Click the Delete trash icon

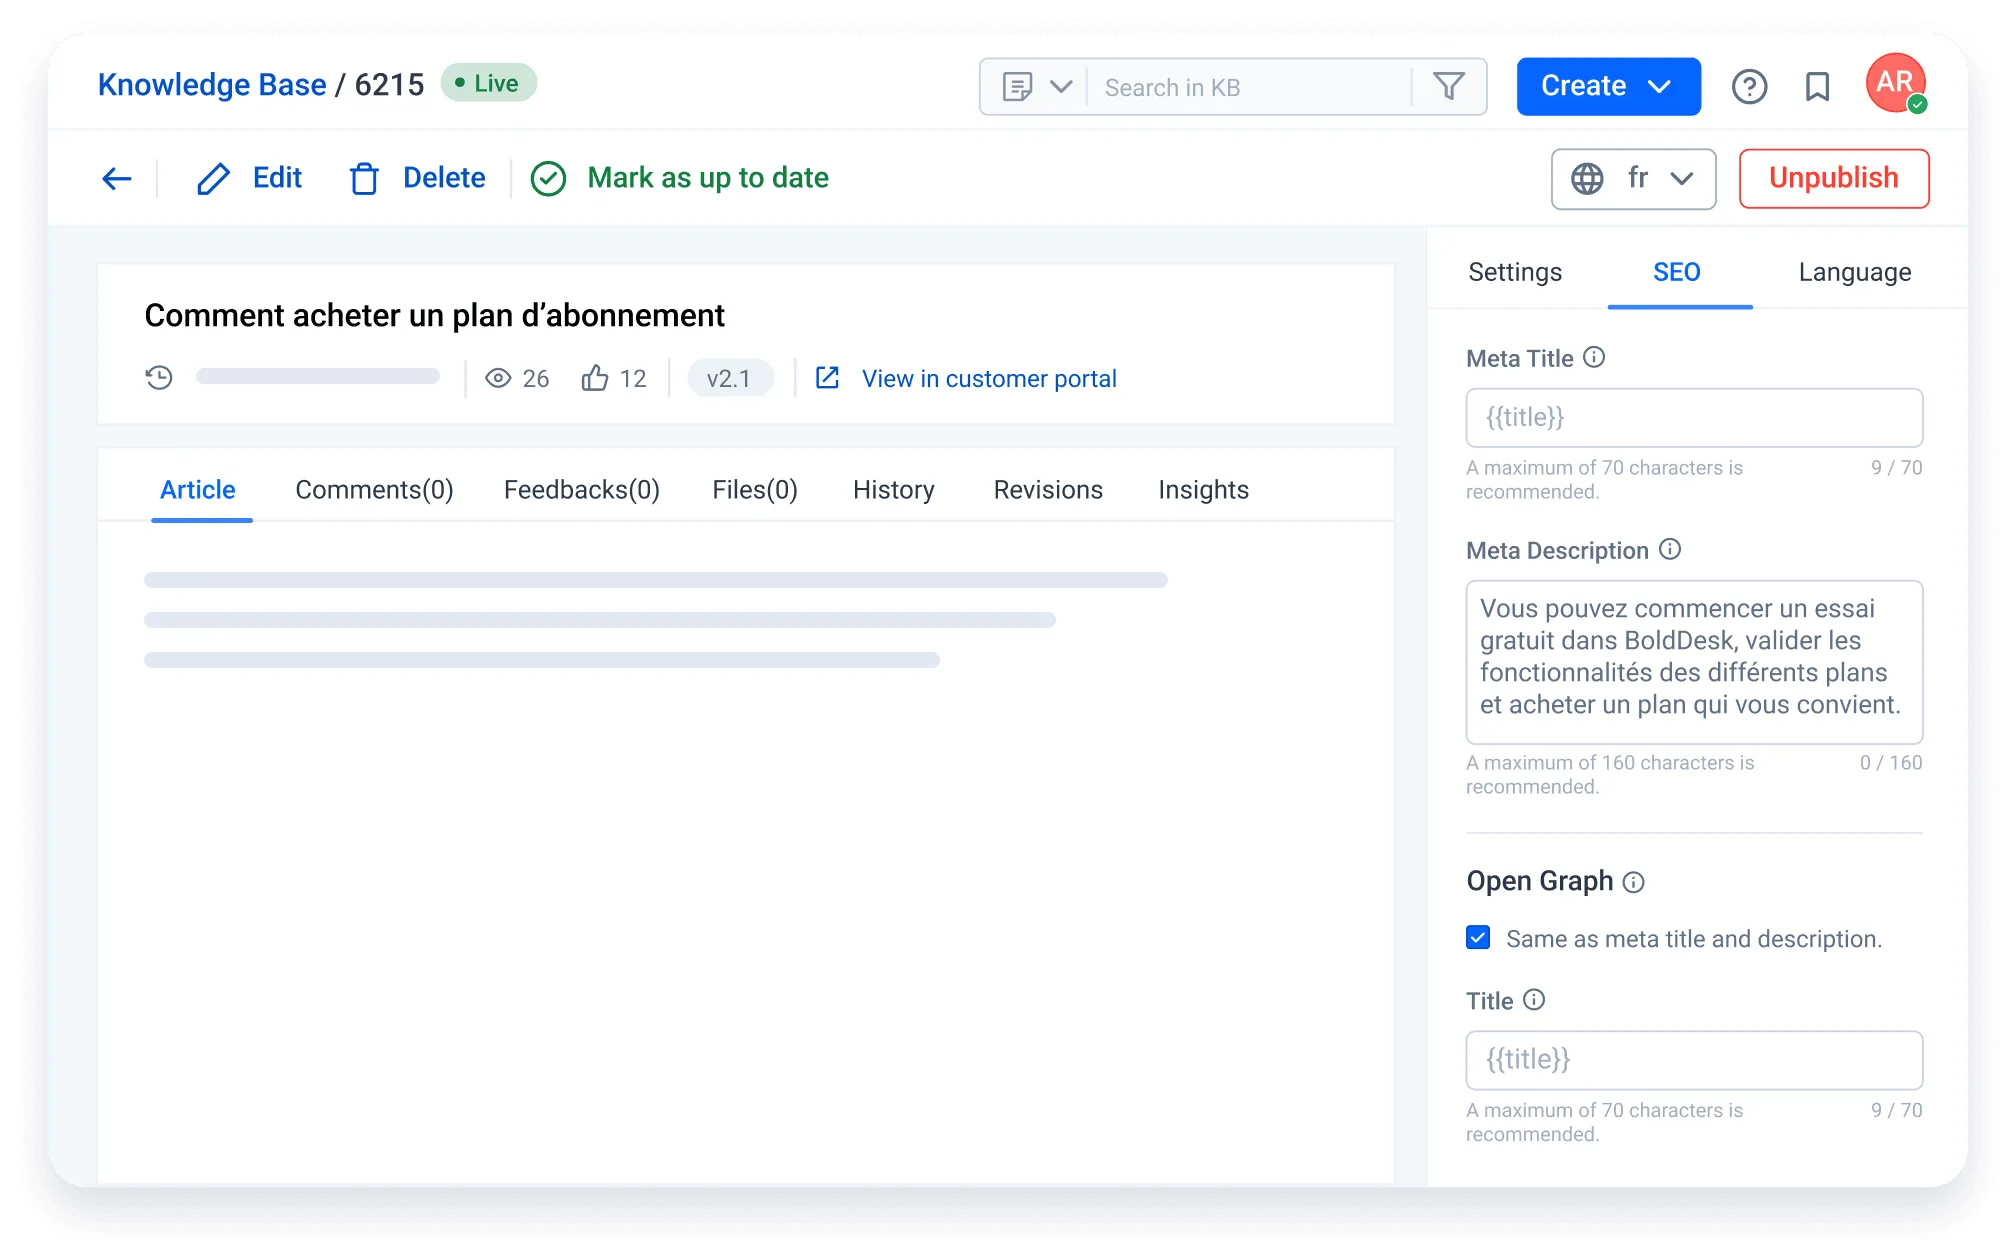[x=365, y=178]
